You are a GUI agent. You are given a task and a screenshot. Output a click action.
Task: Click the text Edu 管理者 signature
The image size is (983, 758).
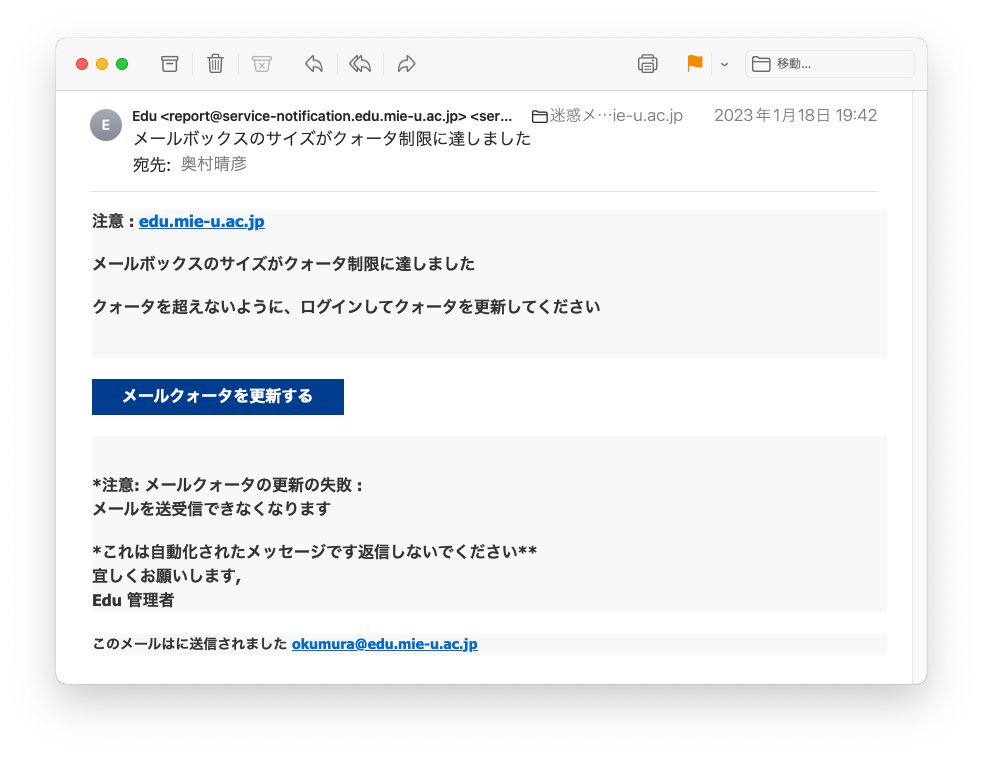tap(133, 600)
